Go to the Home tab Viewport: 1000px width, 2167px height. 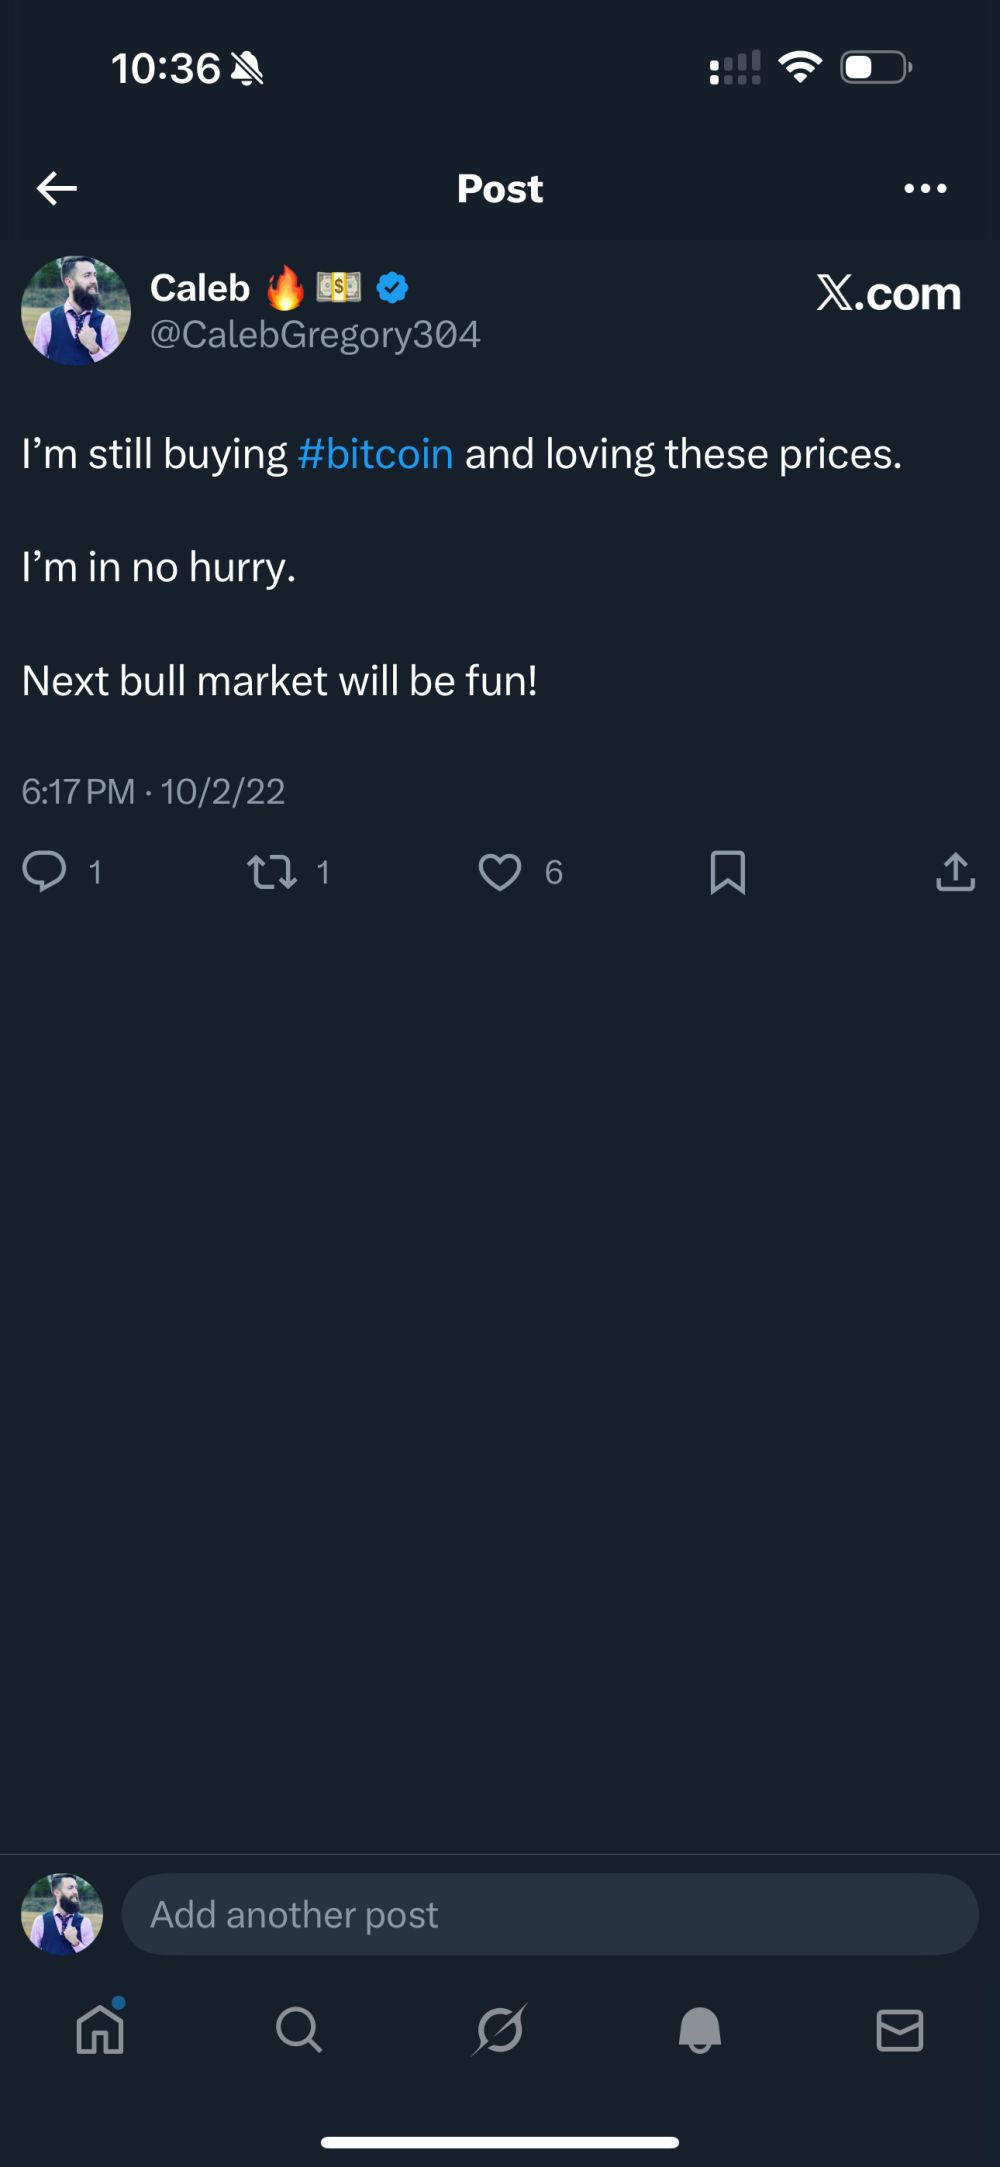(100, 2030)
